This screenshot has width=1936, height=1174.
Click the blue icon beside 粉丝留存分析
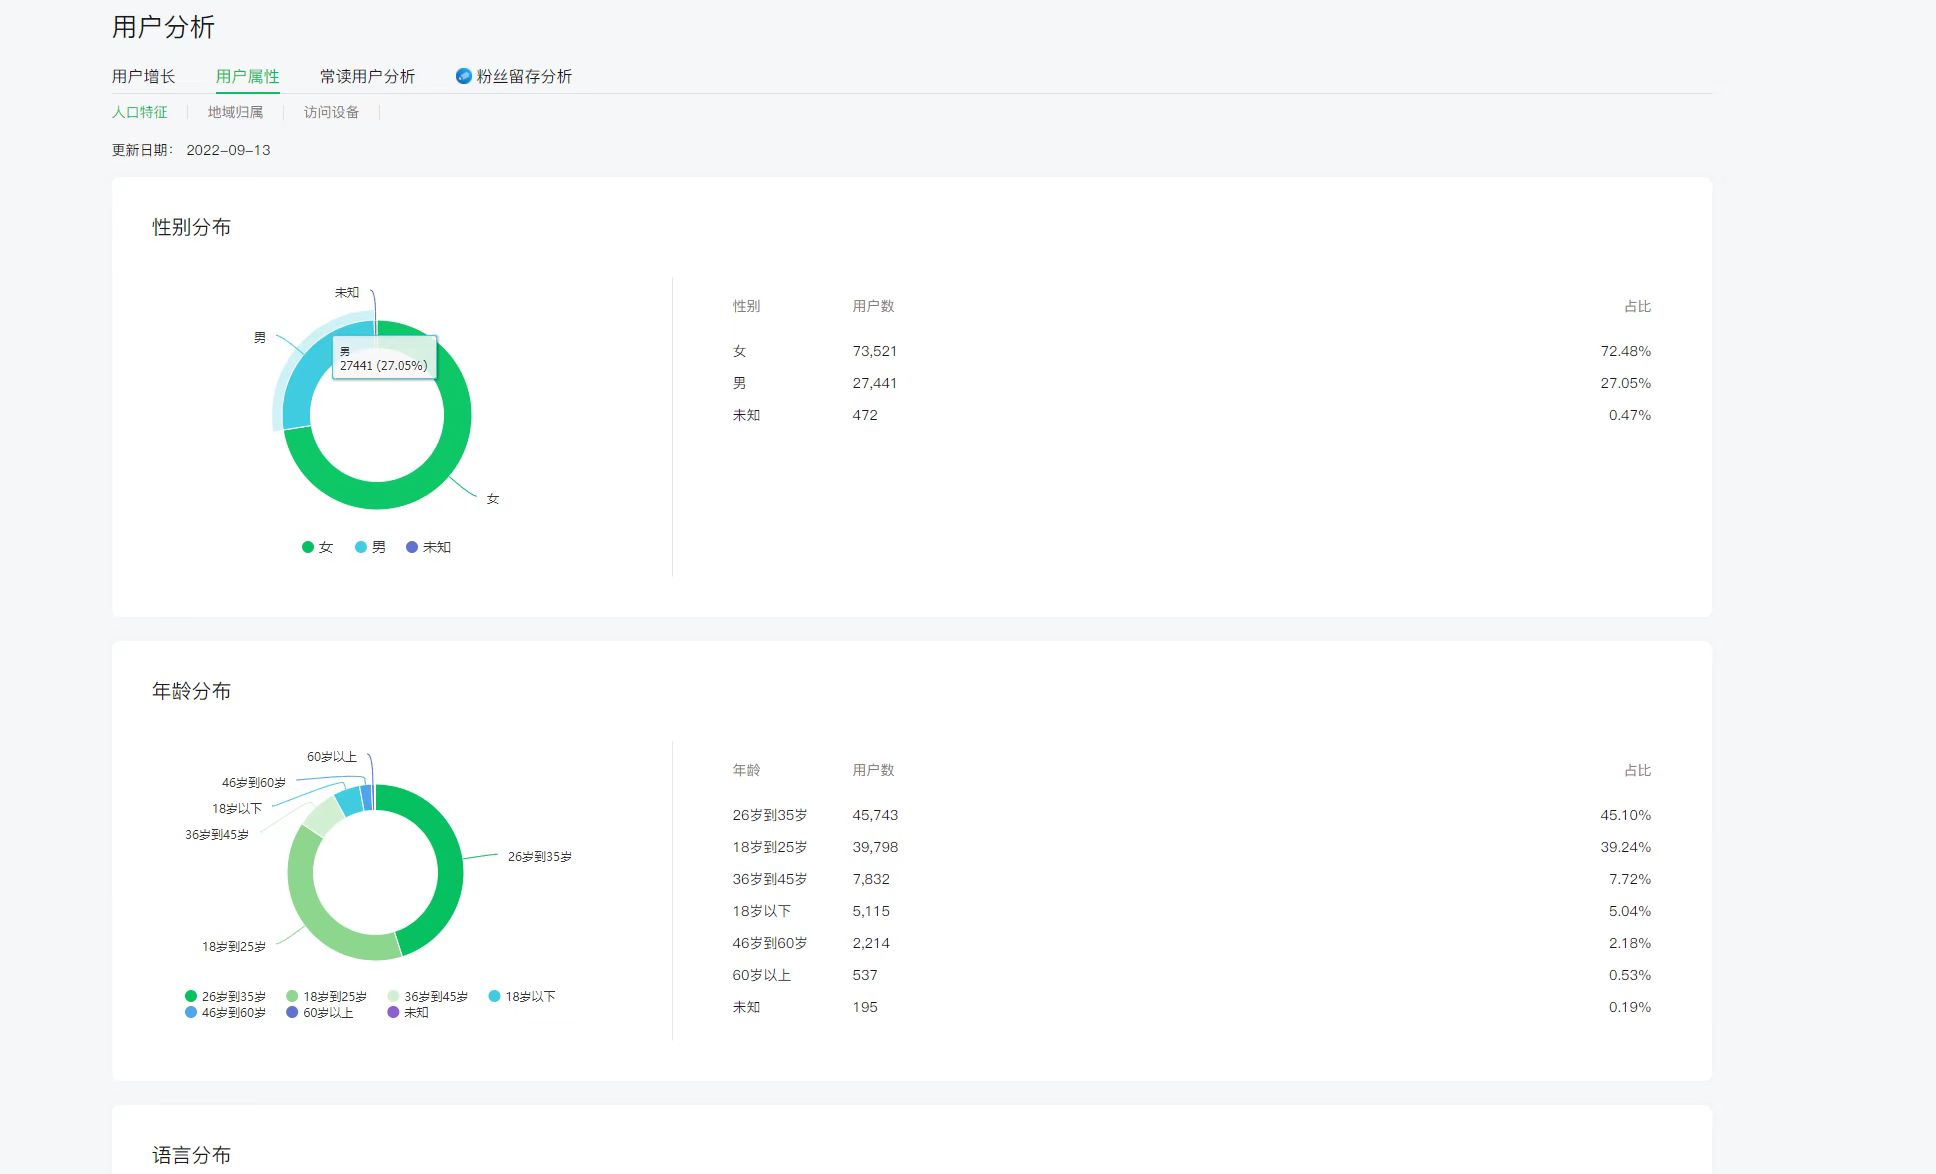(x=463, y=76)
